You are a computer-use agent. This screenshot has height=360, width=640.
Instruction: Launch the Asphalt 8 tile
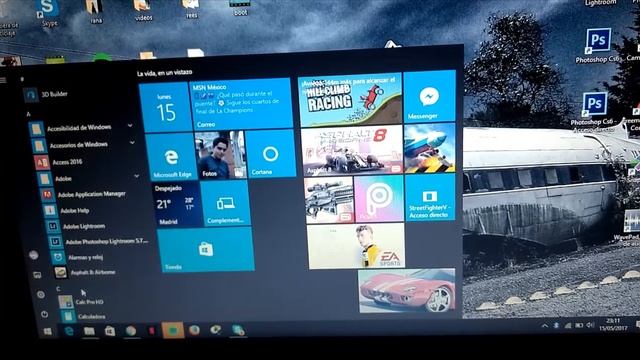pos(352,151)
